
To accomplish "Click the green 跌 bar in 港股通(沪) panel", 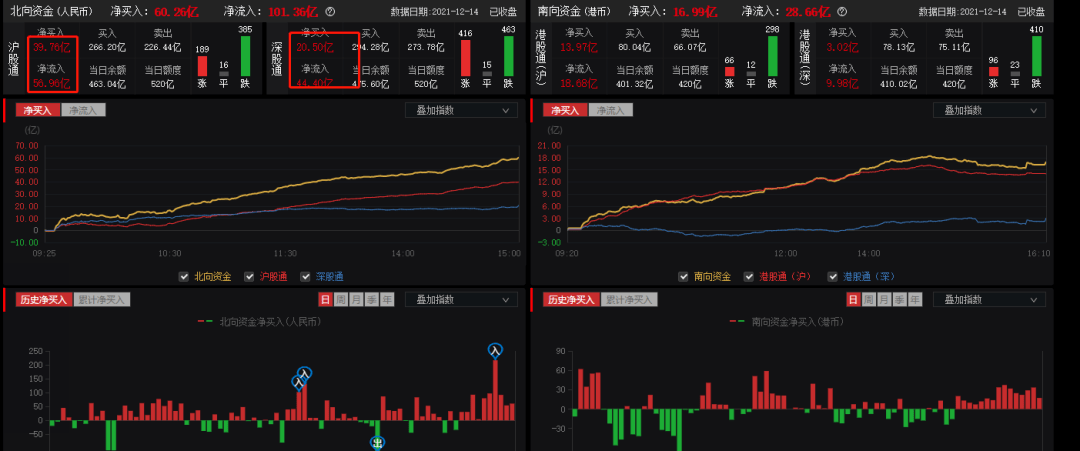I will tap(772, 56).
